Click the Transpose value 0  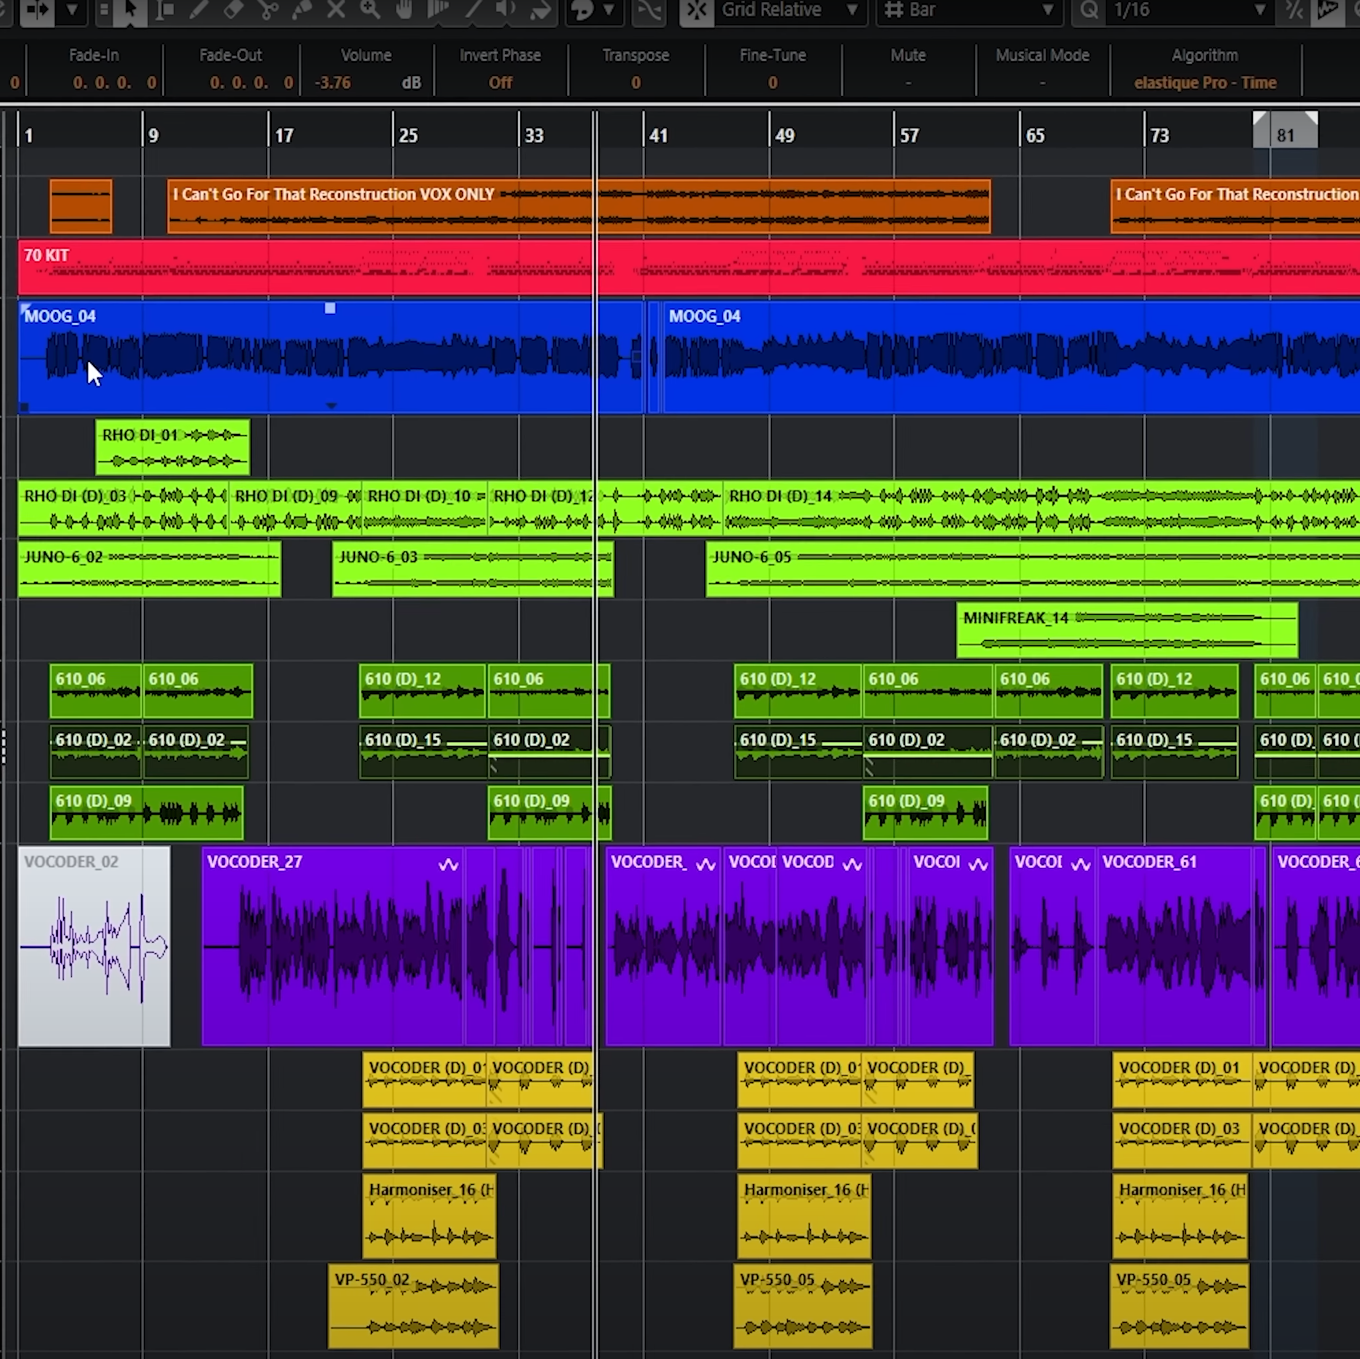click(x=636, y=83)
